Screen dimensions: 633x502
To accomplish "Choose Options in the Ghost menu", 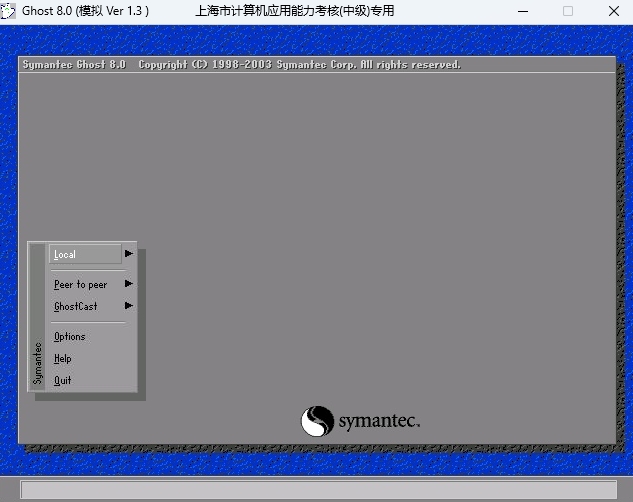I will [69, 337].
